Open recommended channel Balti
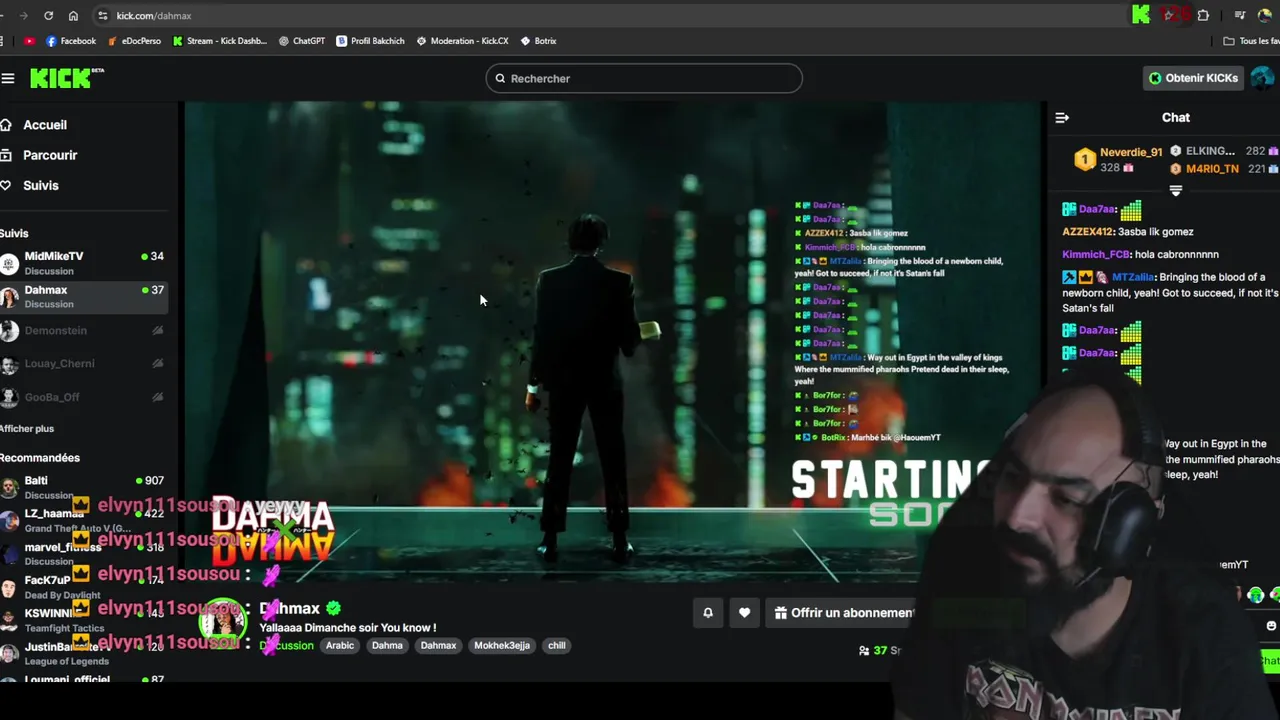Viewport: 1280px width, 720px height. (x=83, y=487)
